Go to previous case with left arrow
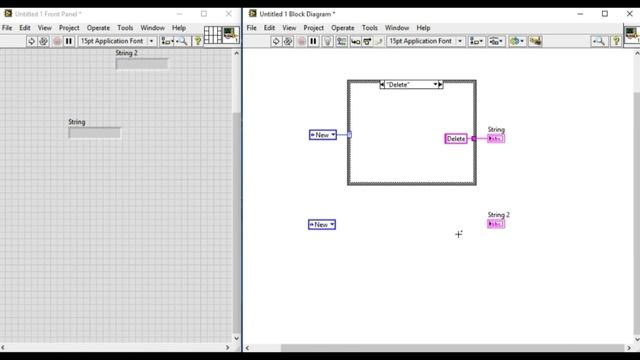 [x=382, y=84]
